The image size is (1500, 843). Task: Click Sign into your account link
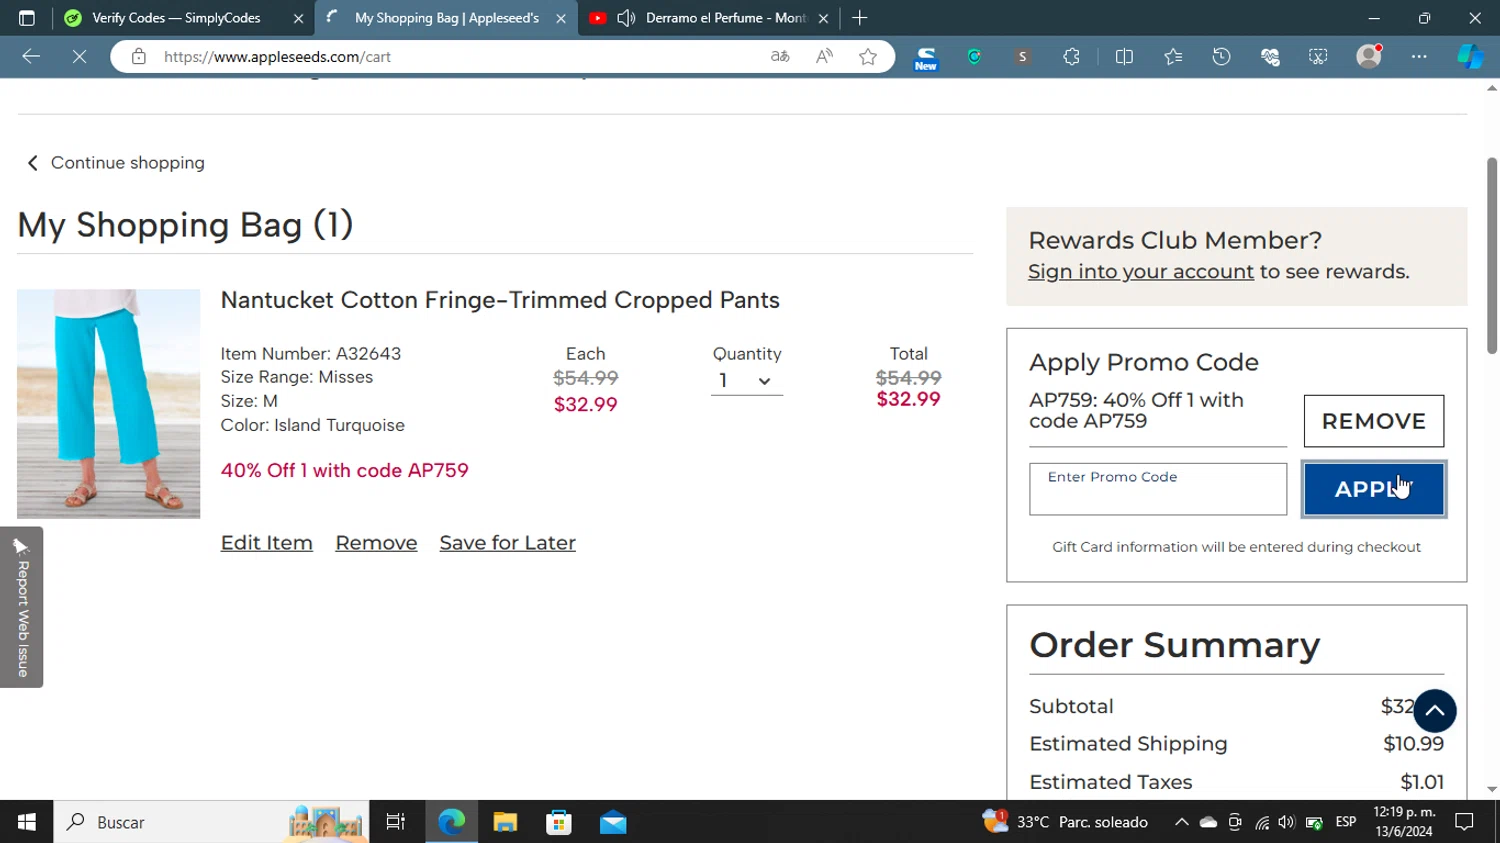pos(1140,272)
